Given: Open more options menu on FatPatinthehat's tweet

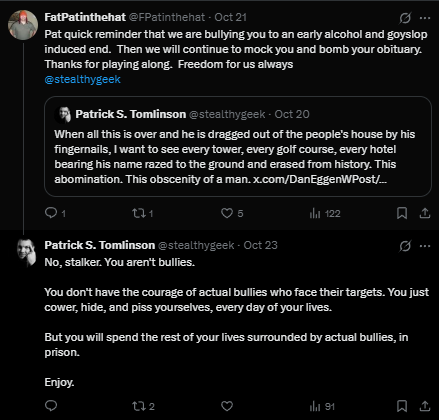Looking at the screenshot, I should [x=425, y=18].
